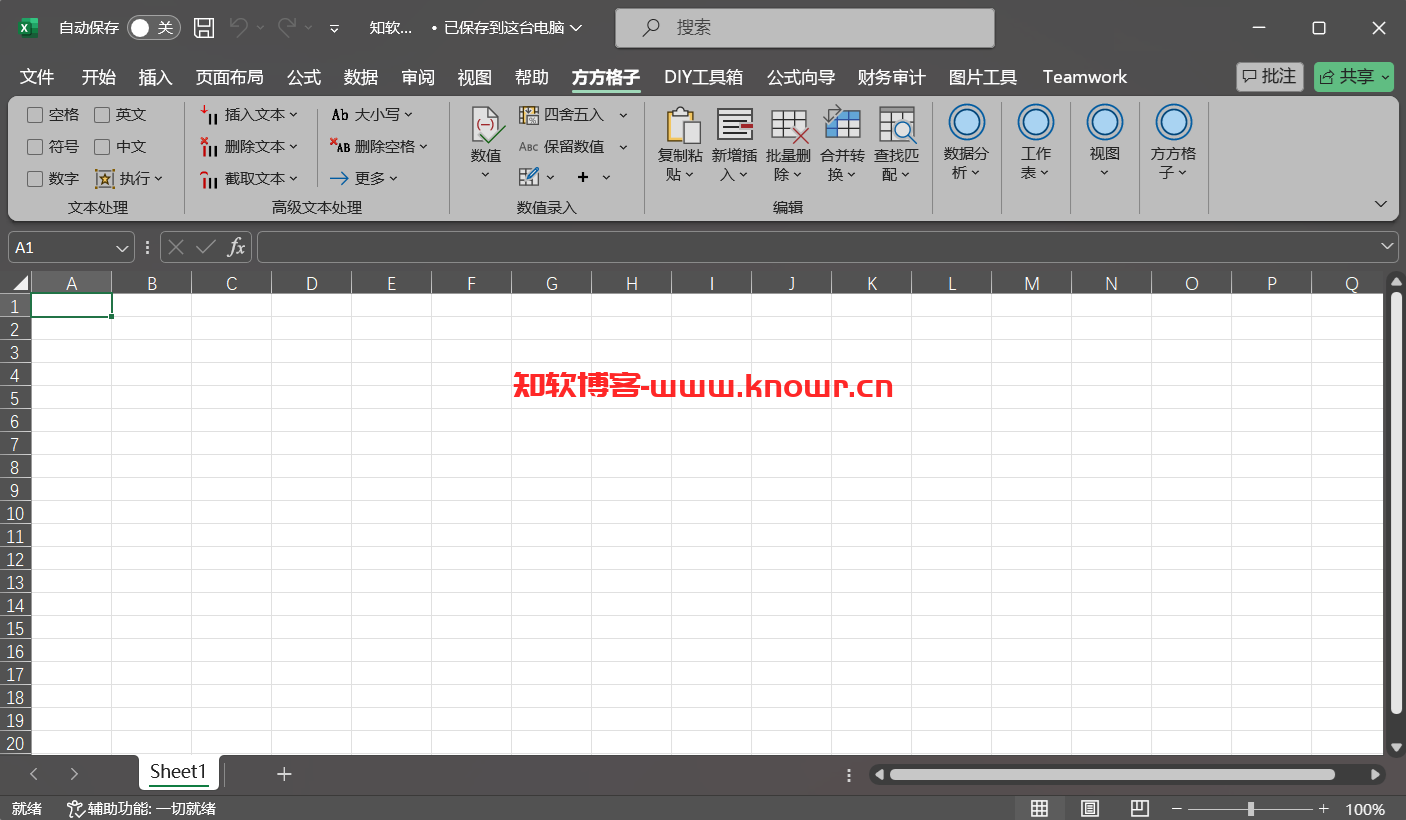Open the 视图 circle button in ribbon
The height and width of the screenshot is (820, 1406).
(x=1104, y=143)
